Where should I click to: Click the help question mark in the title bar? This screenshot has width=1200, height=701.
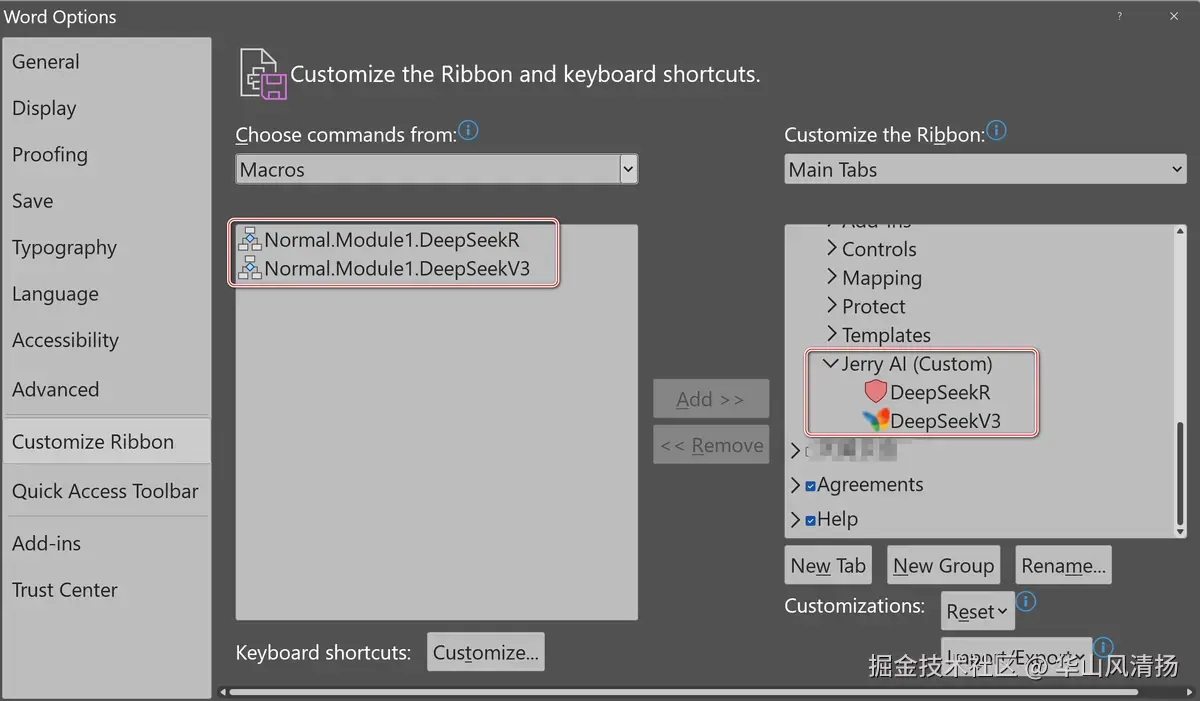click(x=1120, y=16)
